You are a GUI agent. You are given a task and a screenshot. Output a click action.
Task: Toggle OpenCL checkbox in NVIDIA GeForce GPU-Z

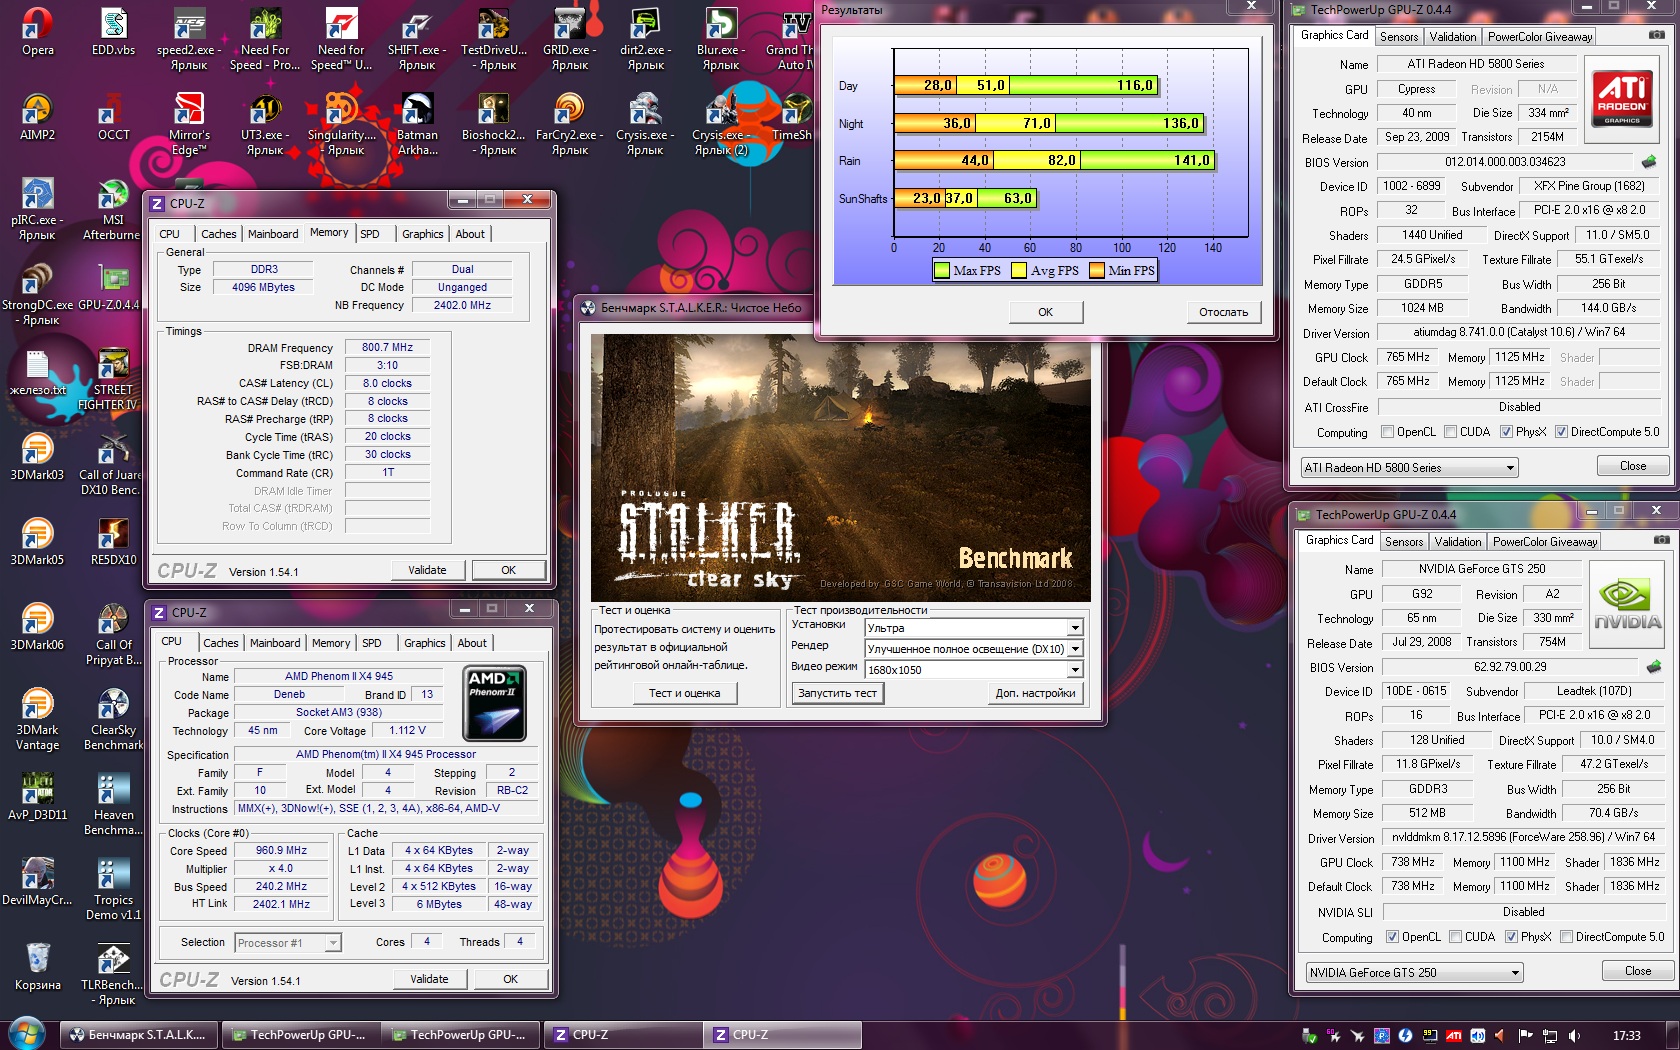pyautogui.click(x=1392, y=937)
